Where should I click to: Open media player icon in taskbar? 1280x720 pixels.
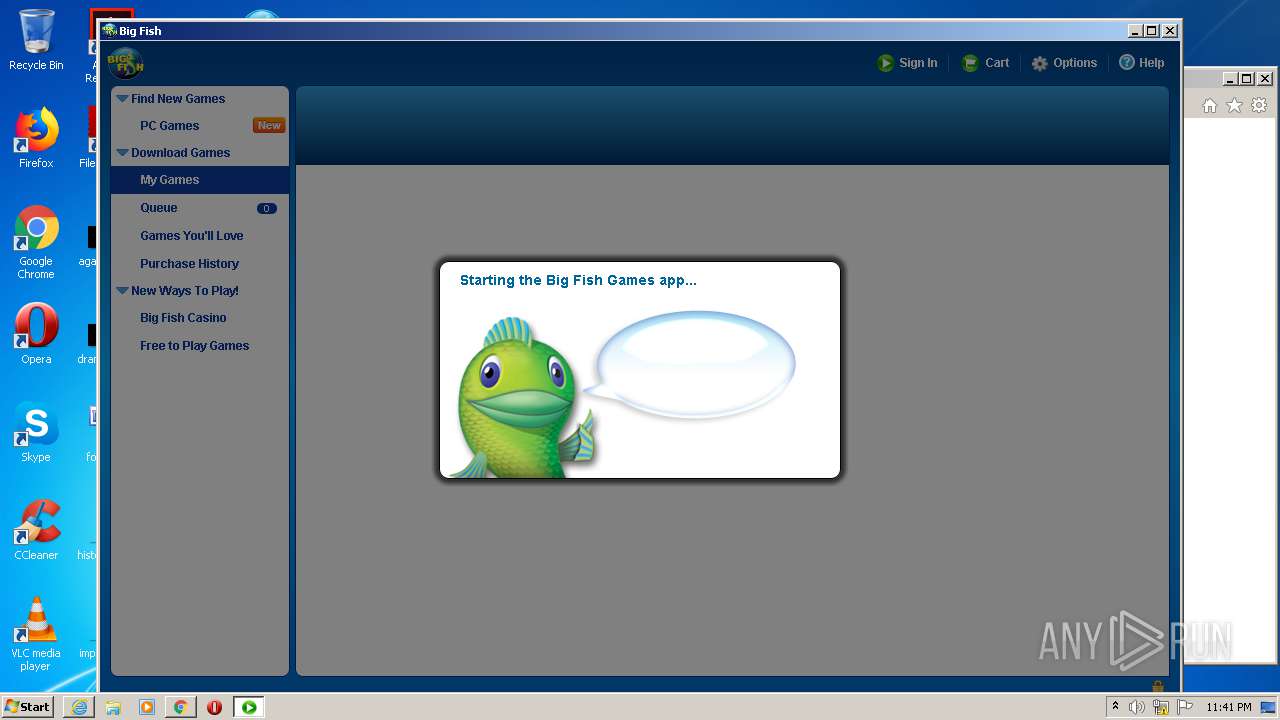coord(147,707)
